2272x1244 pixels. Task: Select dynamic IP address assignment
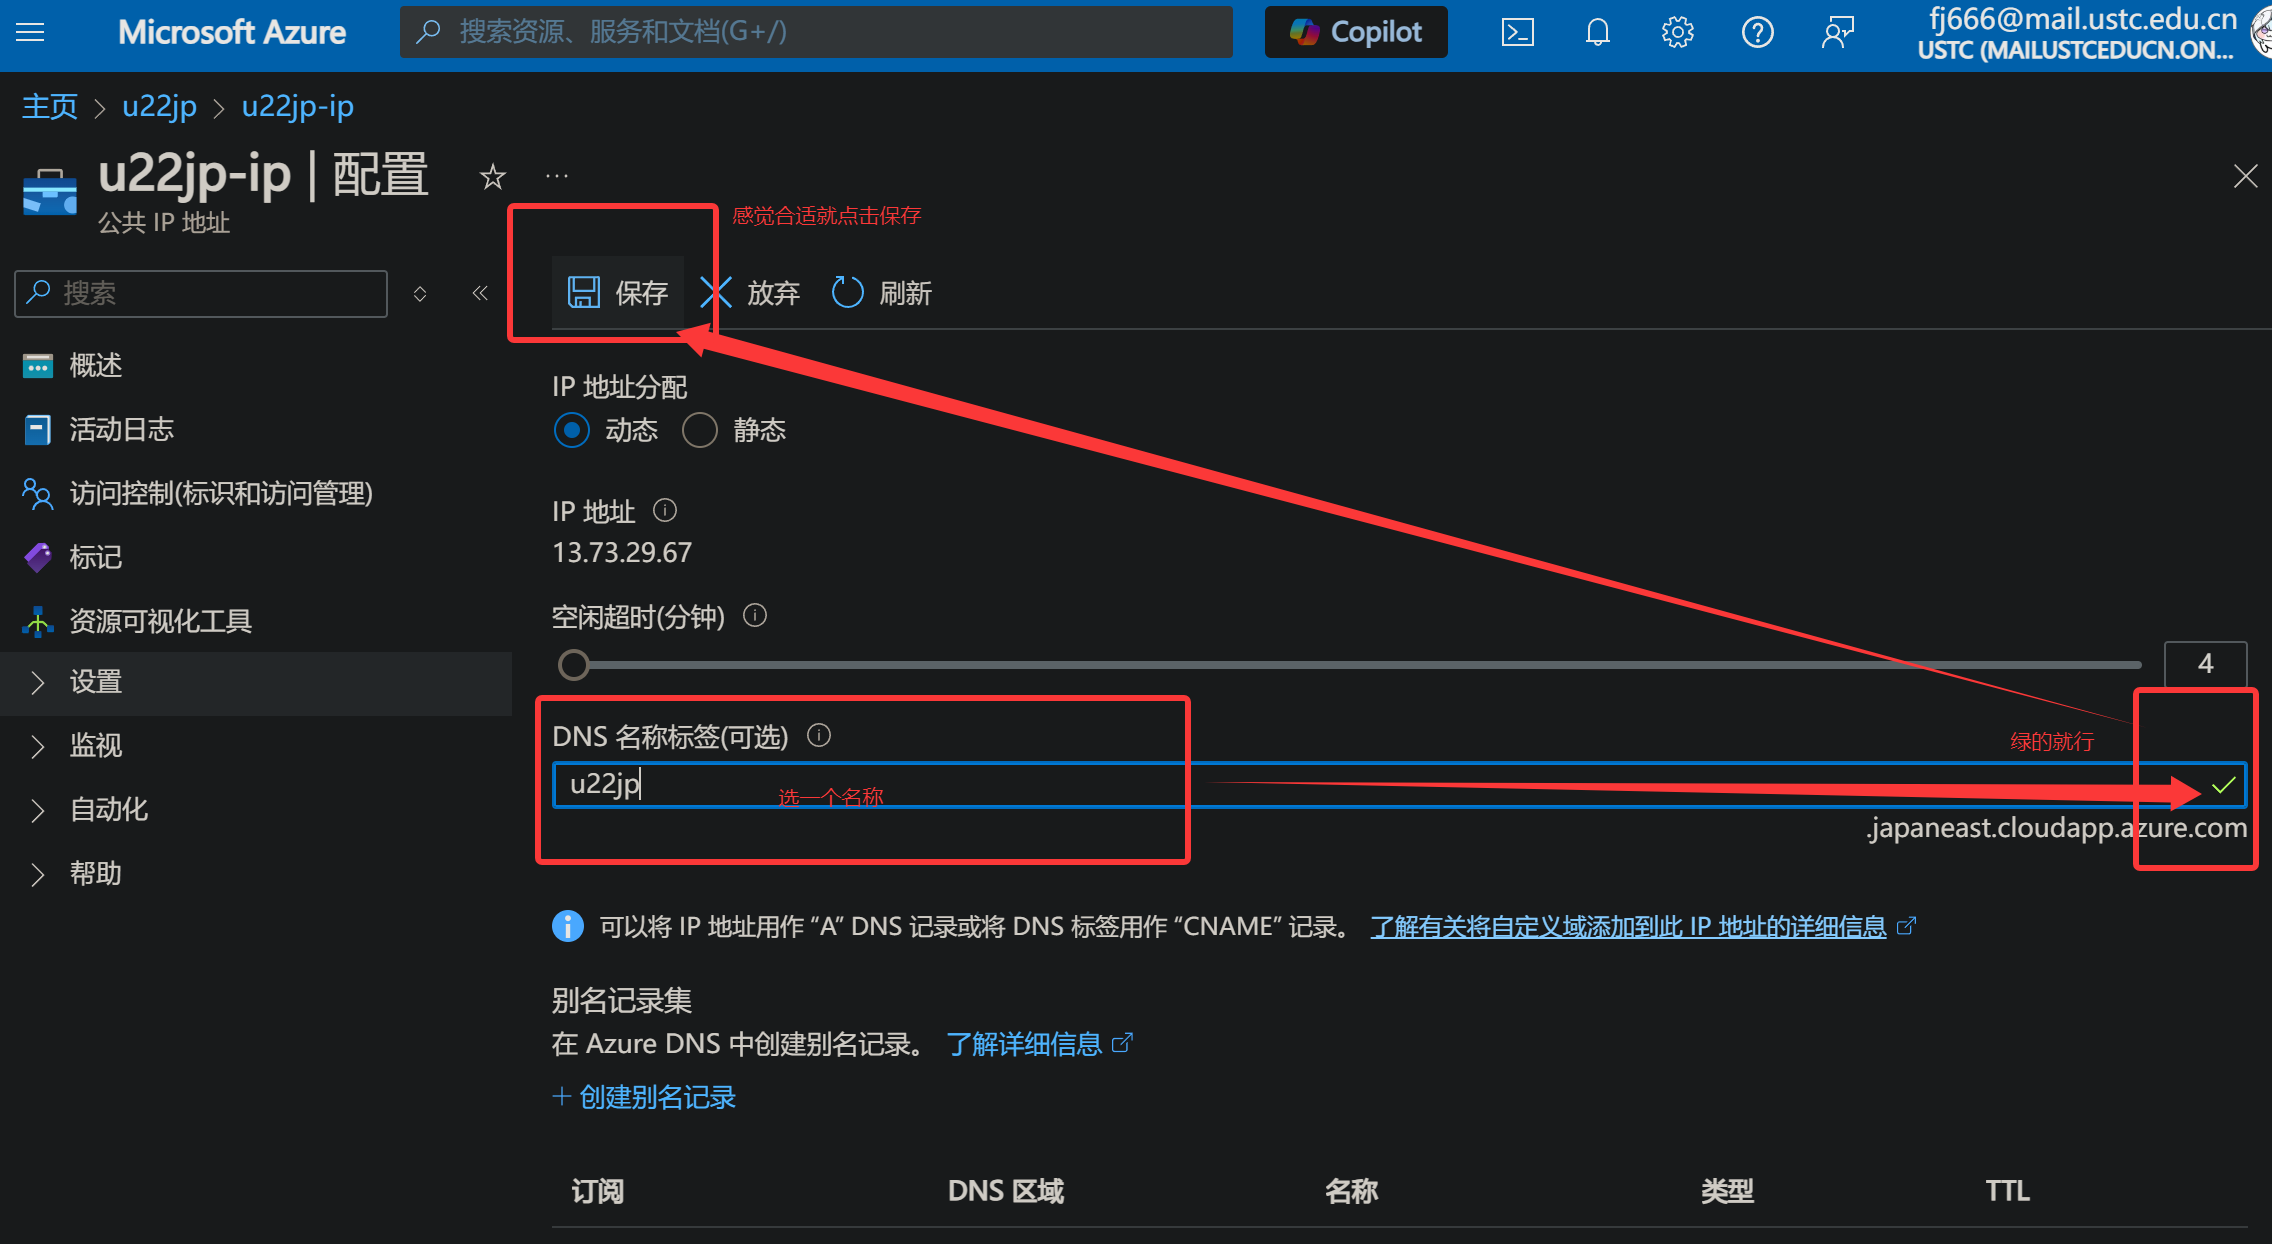pos(572,430)
